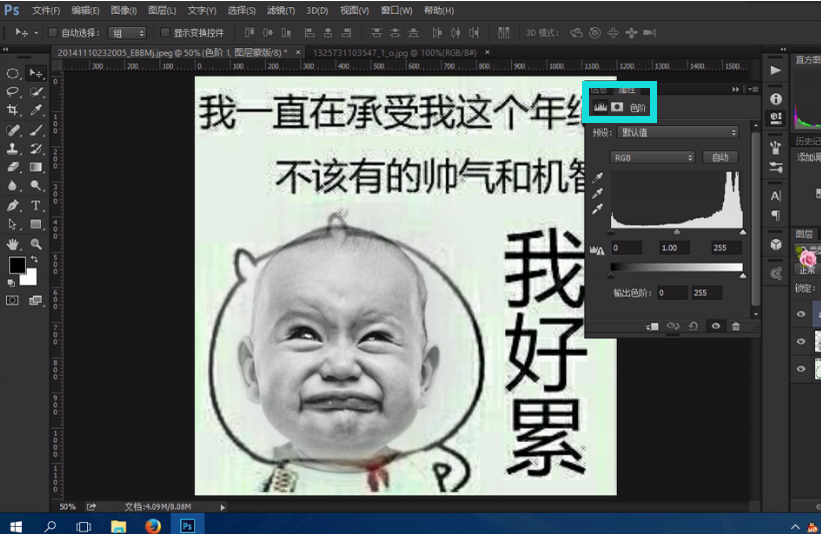
Task: Hide the second layer via eye icon
Action: (x=801, y=341)
